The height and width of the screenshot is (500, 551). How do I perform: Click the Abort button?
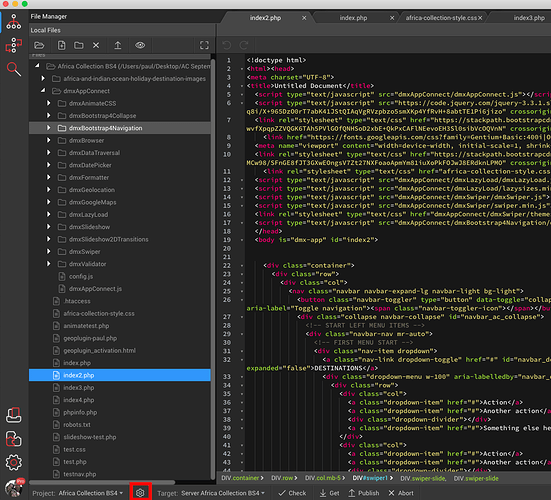click(x=401, y=493)
